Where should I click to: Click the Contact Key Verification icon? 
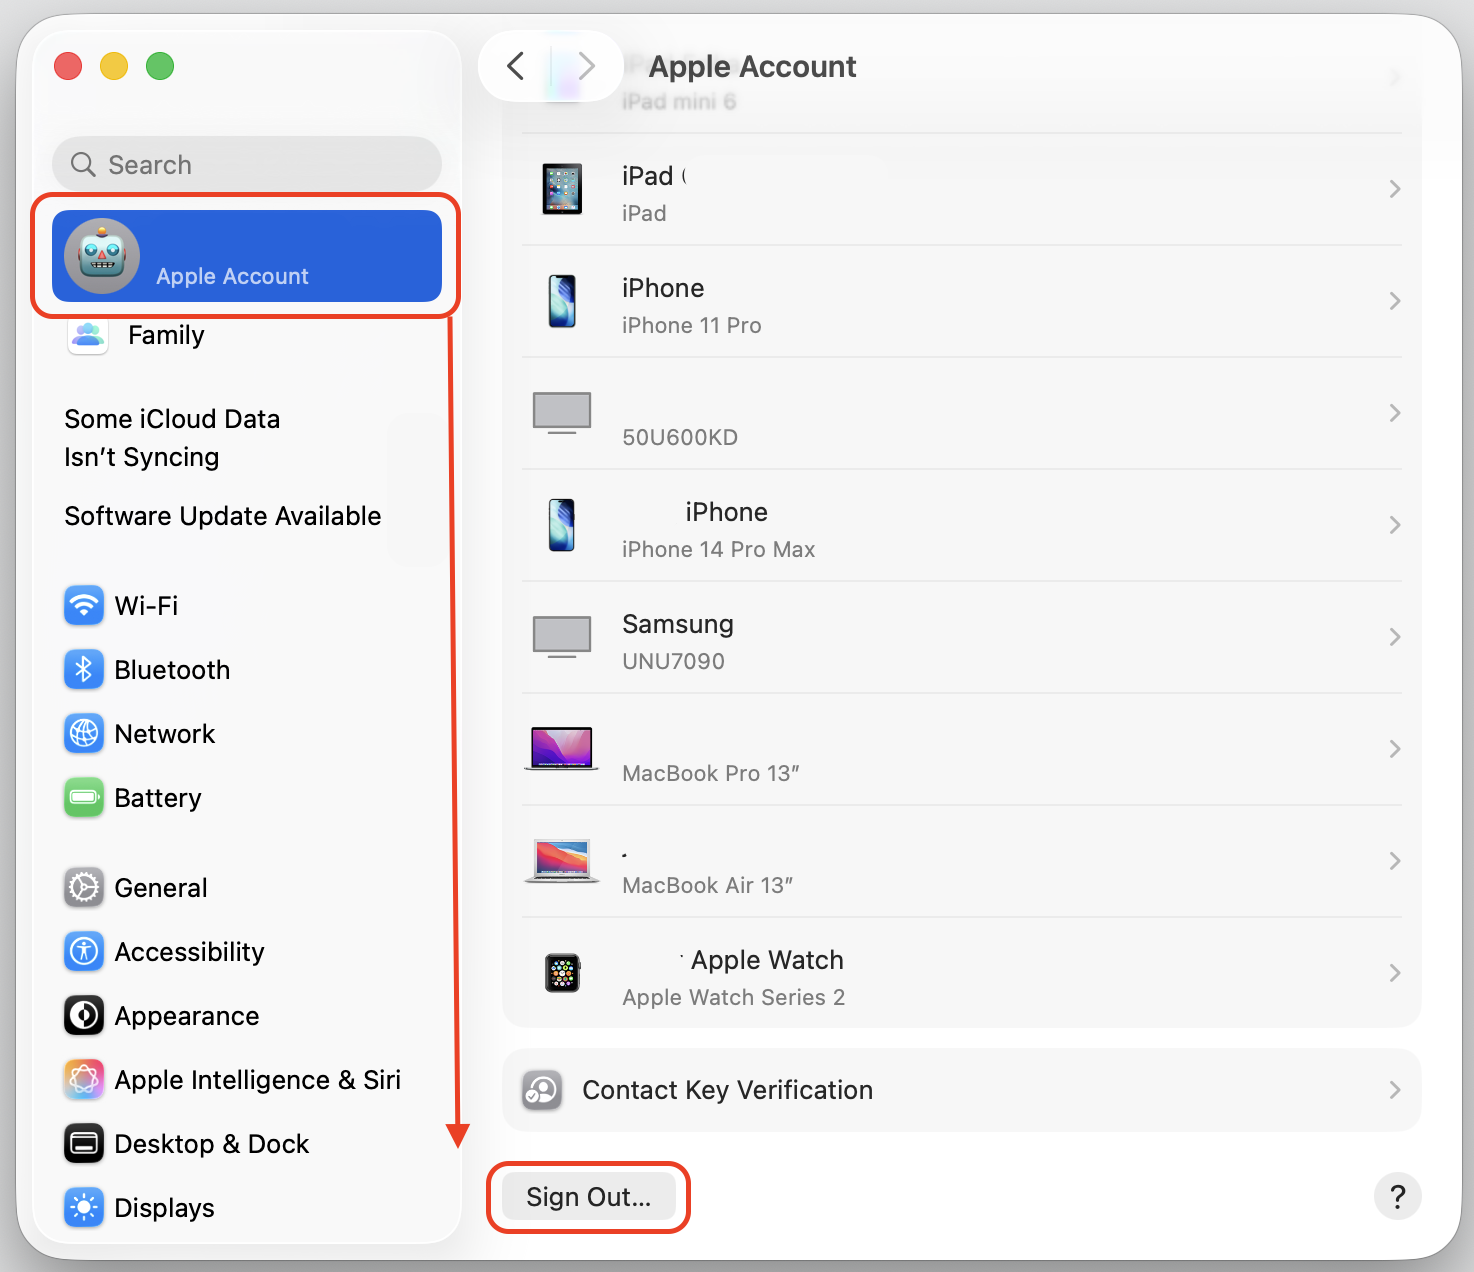coord(542,1090)
